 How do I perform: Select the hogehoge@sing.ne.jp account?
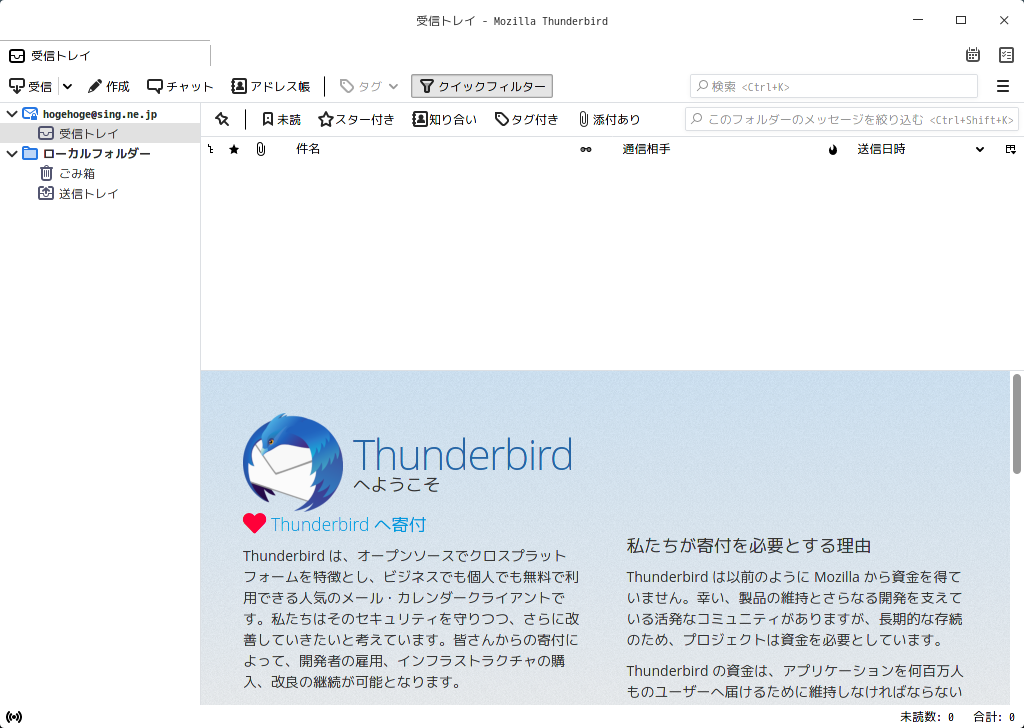click(x=100, y=114)
